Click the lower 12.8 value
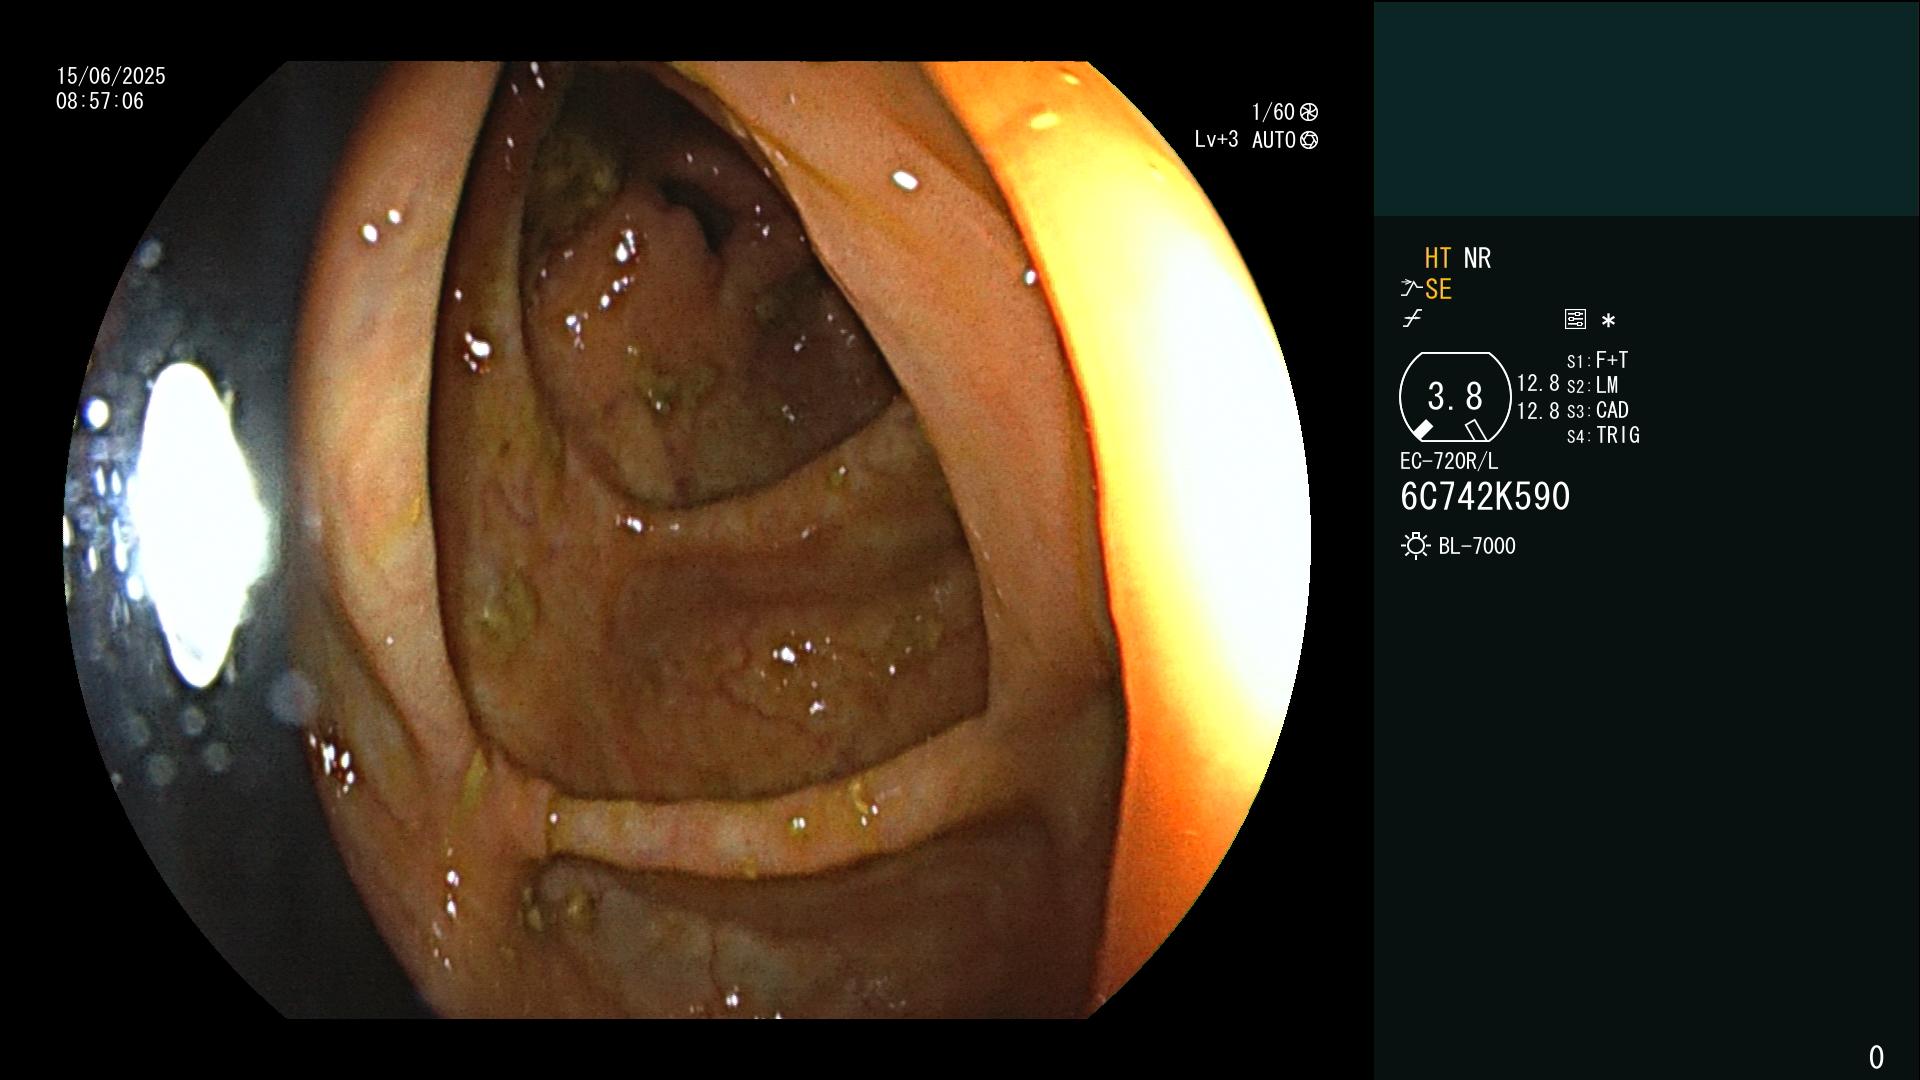This screenshot has height=1080, width=1920. click(x=1538, y=411)
